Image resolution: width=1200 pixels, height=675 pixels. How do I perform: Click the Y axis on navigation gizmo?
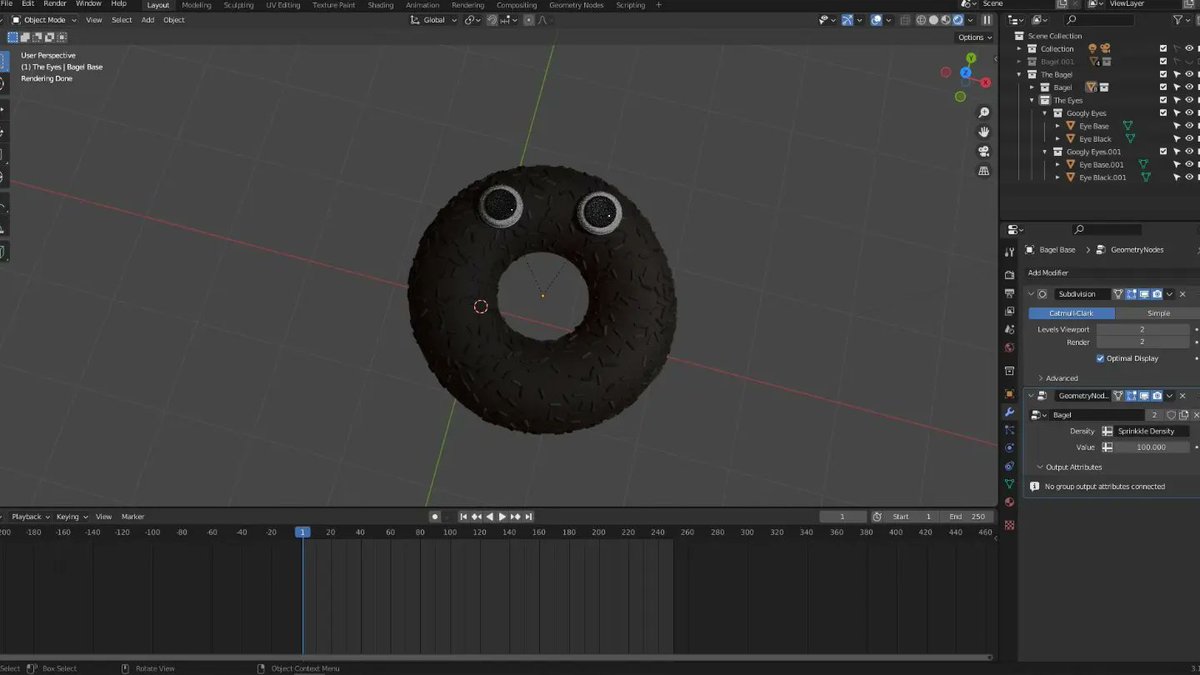click(969, 59)
